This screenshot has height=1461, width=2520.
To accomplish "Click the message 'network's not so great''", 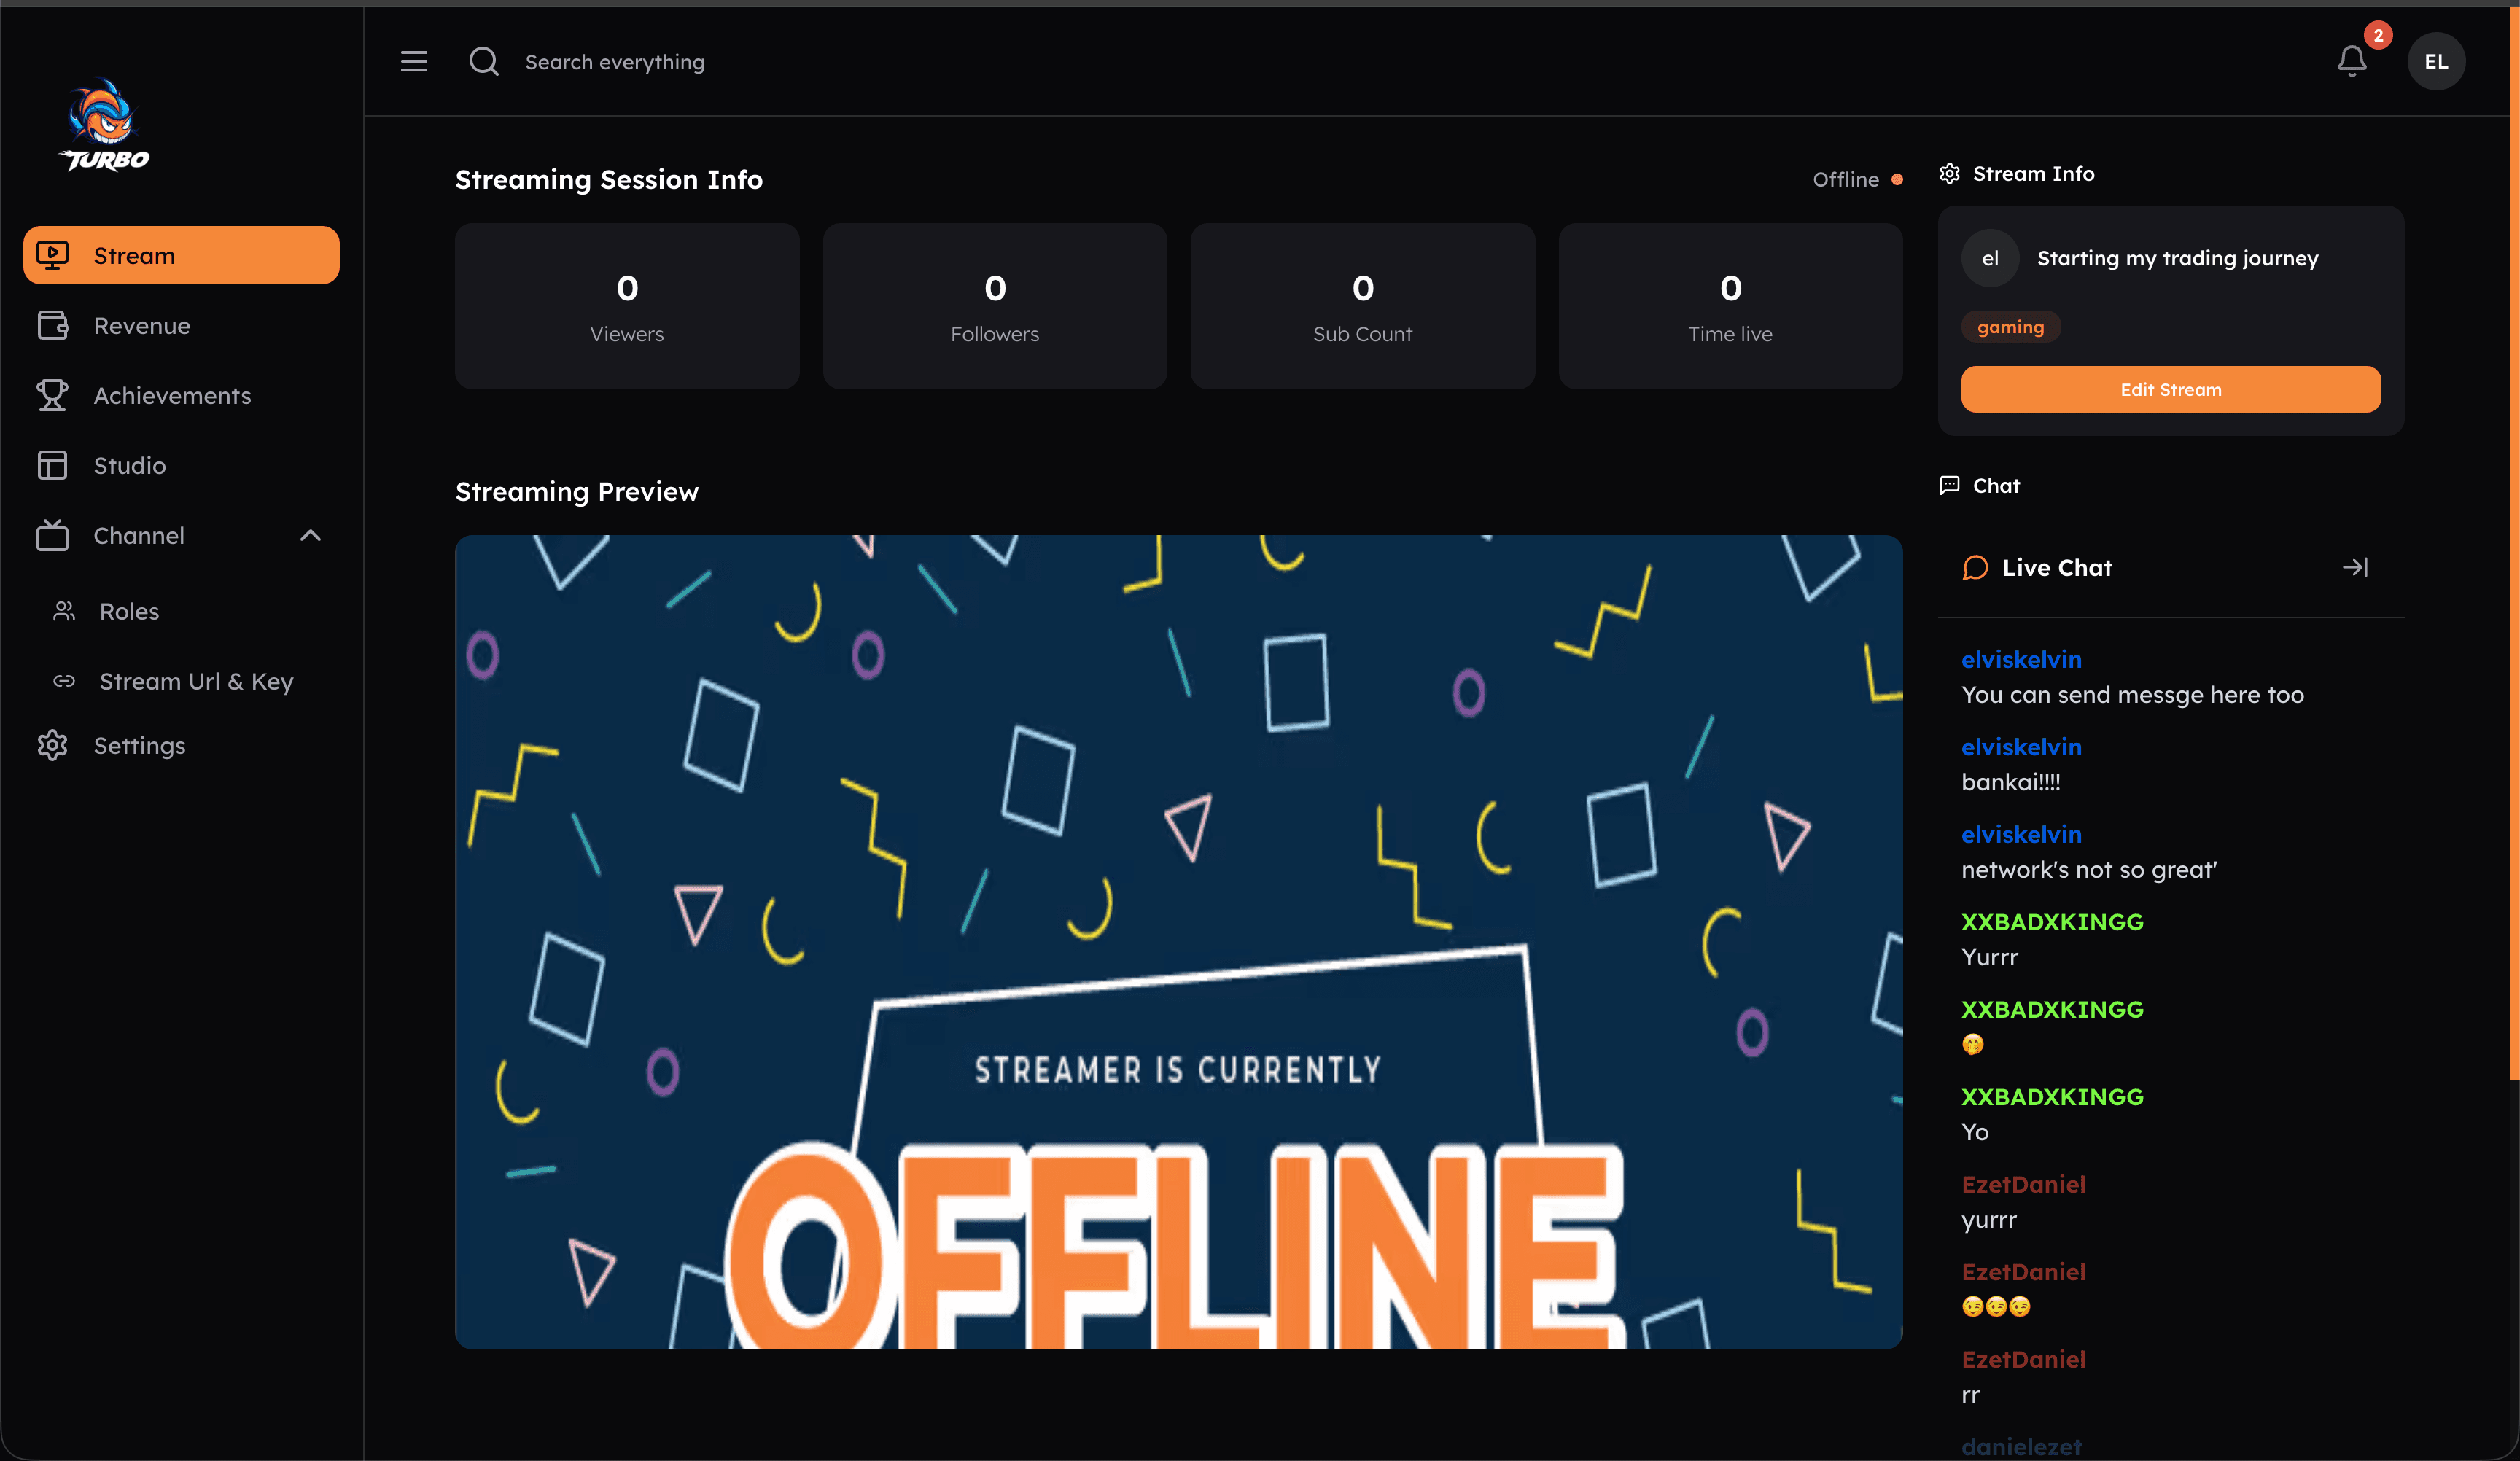I will click(2089, 870).
